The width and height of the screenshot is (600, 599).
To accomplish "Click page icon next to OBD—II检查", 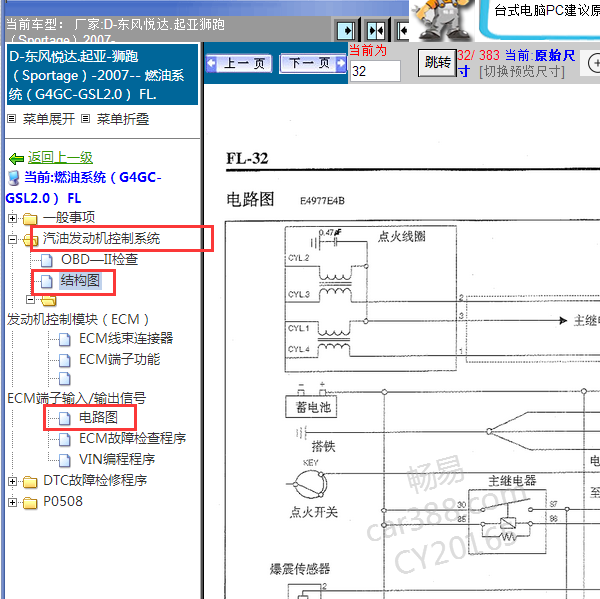I will click(x=47, y=260).
